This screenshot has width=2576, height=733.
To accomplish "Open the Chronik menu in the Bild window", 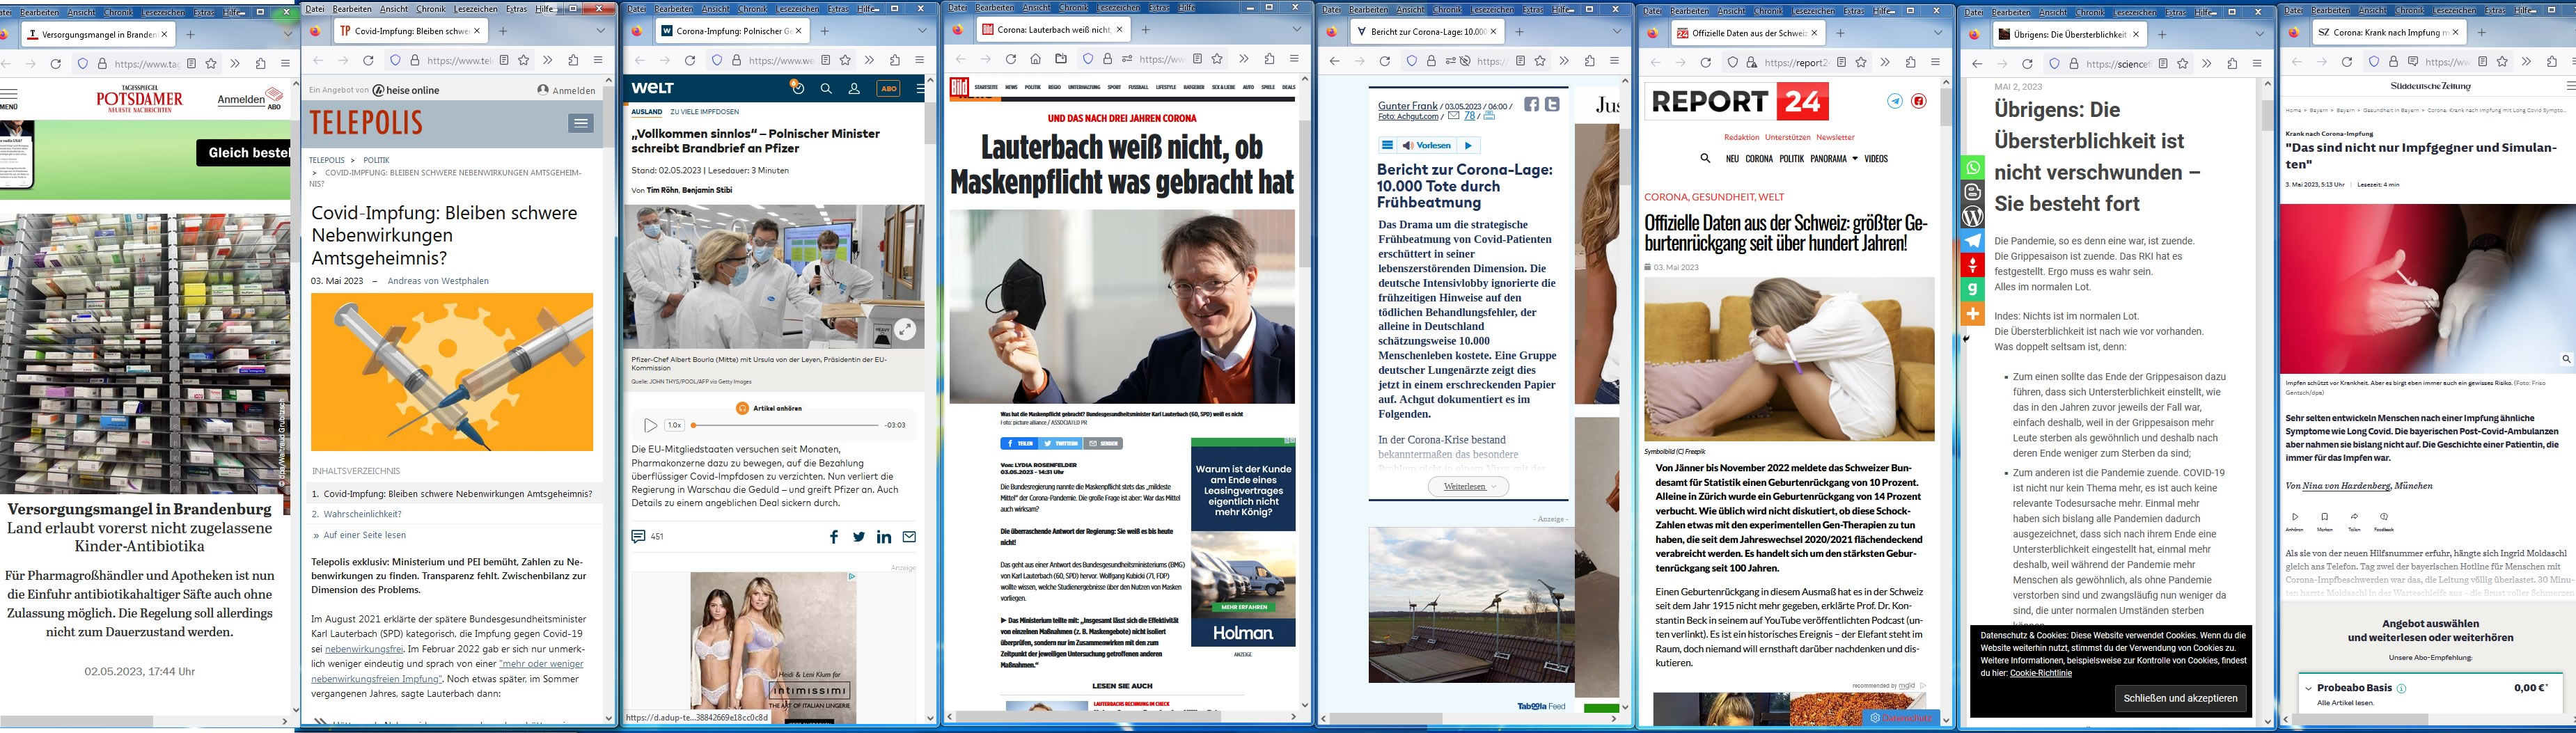I will click(1075, 7).
